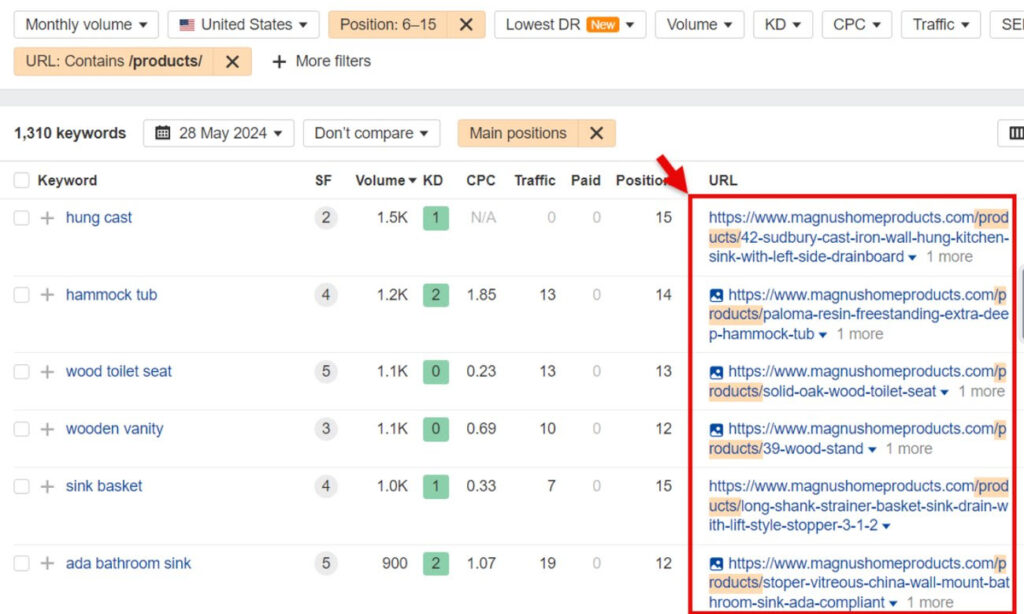Expand the long-shank-strainer-basket URL dropdown arrow

click(886, 526)
